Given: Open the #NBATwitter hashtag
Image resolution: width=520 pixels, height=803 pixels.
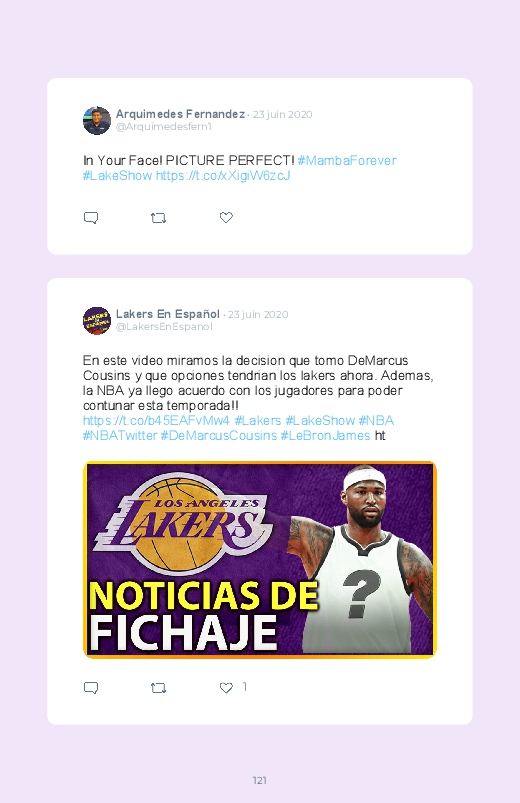Looking at the screenshot, I should point(120,435).
